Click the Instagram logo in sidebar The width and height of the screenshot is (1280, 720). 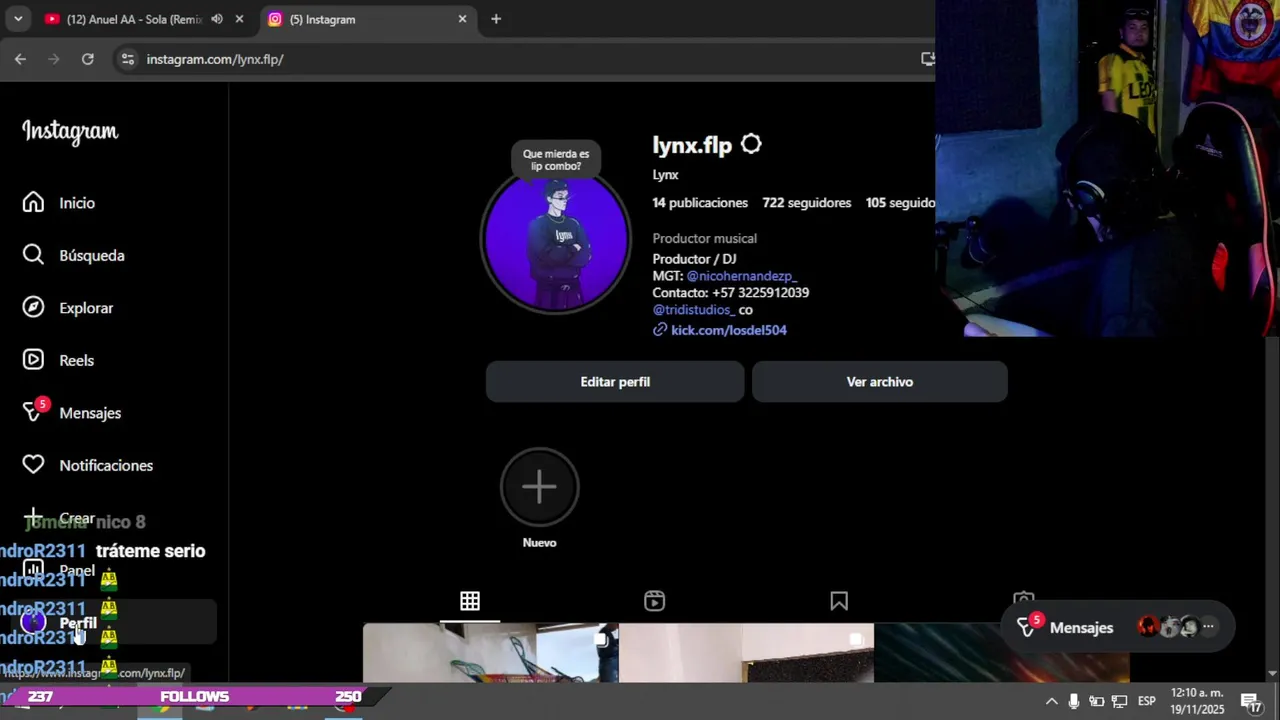(70, 132)
